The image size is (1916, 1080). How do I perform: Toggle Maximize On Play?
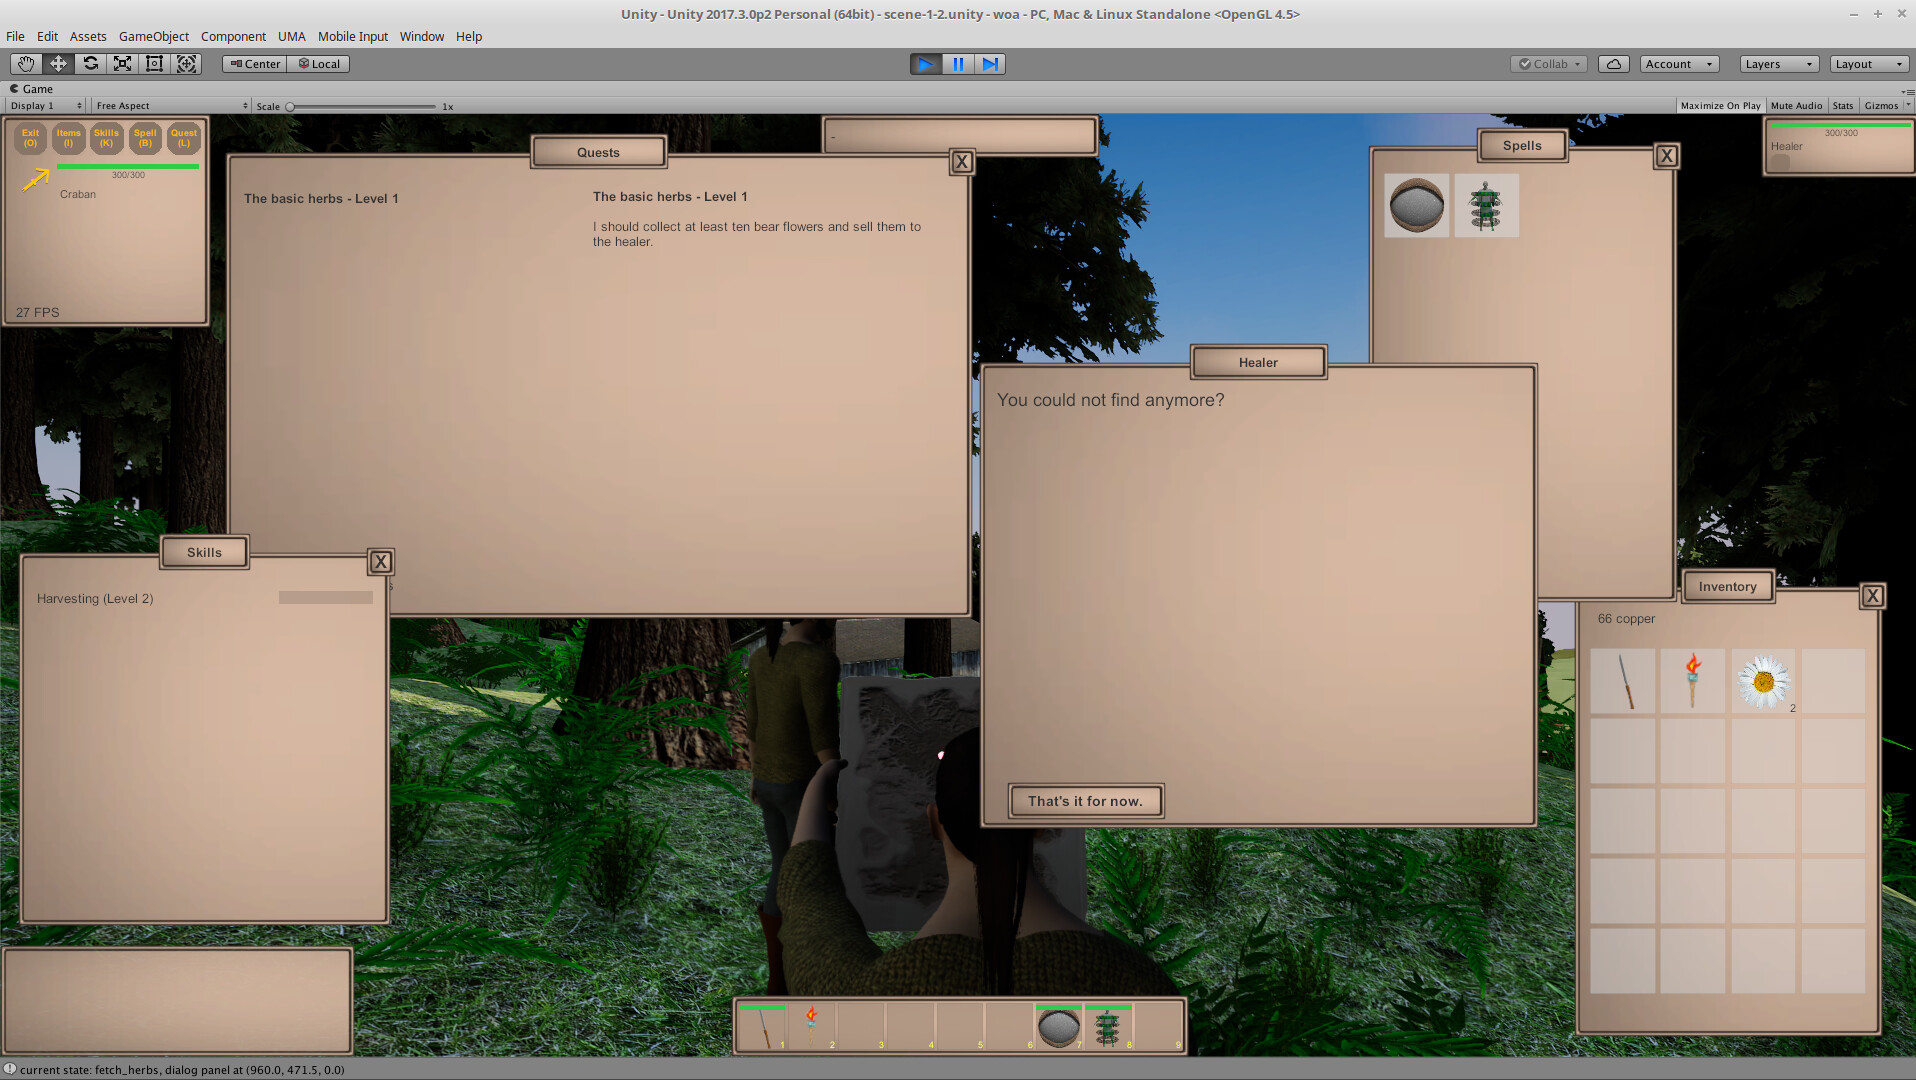tap(1719, 105)
